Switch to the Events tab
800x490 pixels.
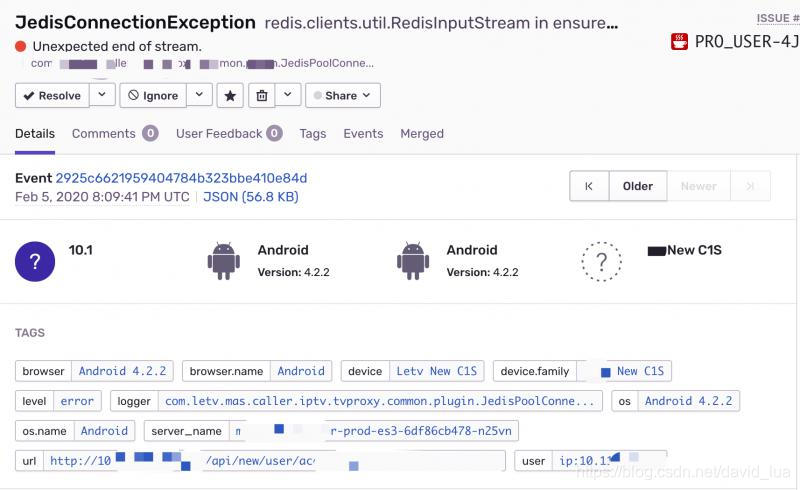pyautogui.click(x=363, y=134)
